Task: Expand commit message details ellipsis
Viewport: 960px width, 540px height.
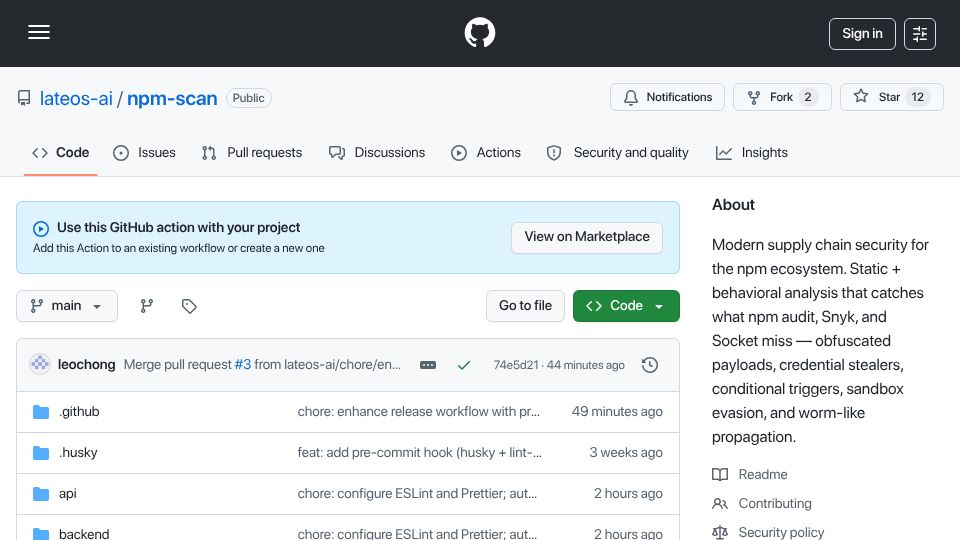Action: click(x=428, y=365)
